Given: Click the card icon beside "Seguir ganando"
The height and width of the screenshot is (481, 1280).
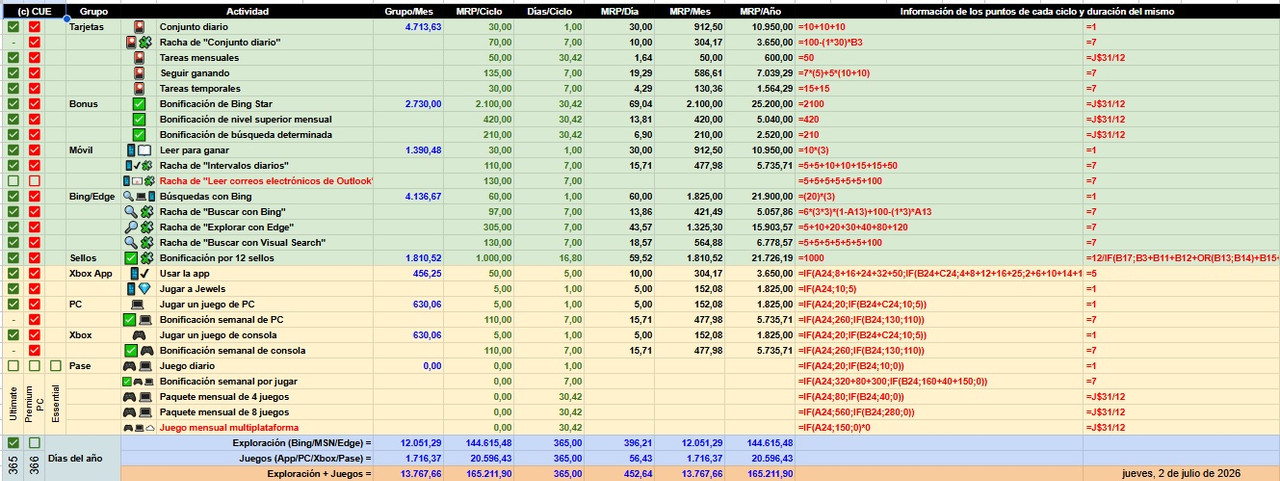Looking at the screenshot, I should point(139,73).
